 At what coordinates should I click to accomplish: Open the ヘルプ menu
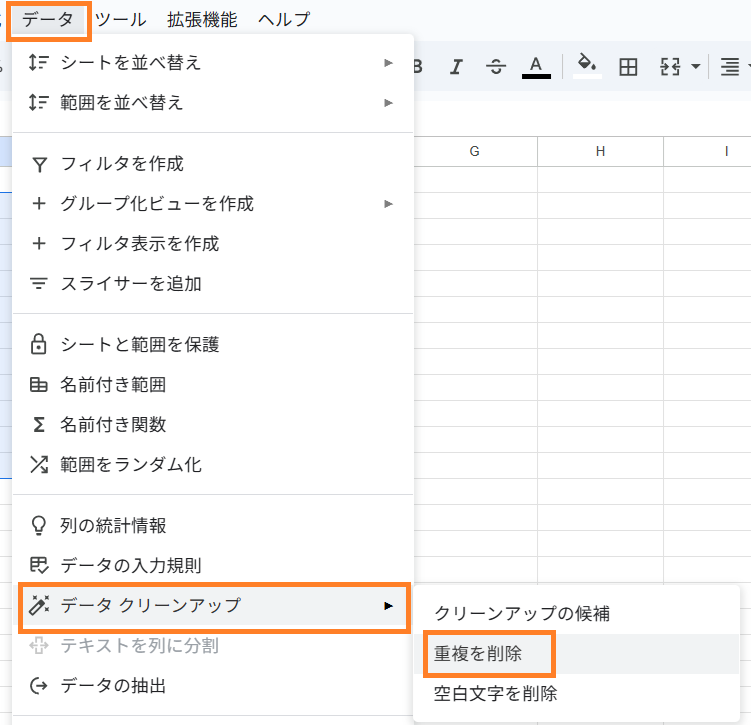284,20
